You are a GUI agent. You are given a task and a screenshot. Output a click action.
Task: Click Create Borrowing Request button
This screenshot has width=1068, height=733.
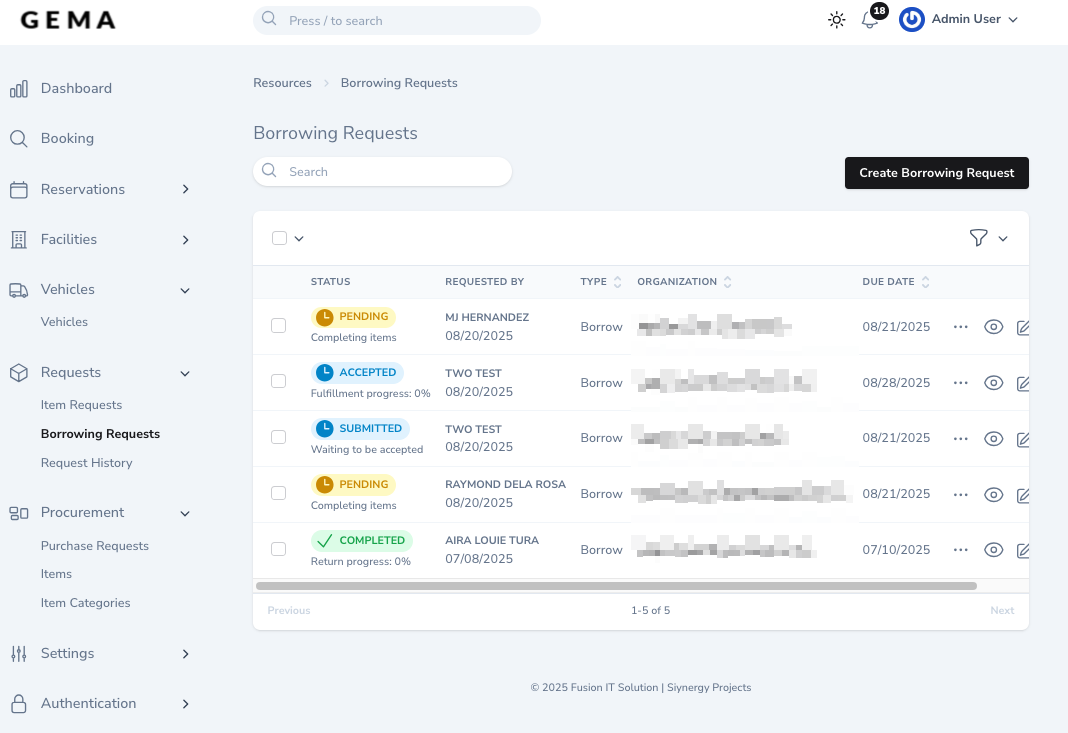coord(936,173)
